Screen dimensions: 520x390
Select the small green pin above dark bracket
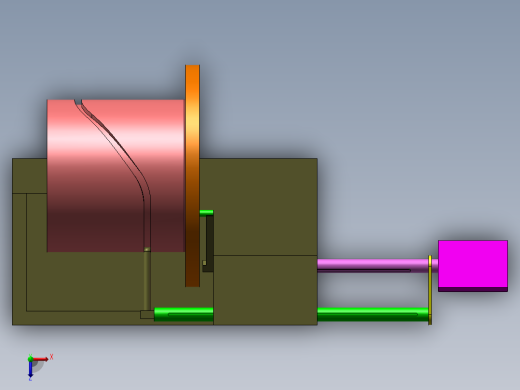pos(207,213)
